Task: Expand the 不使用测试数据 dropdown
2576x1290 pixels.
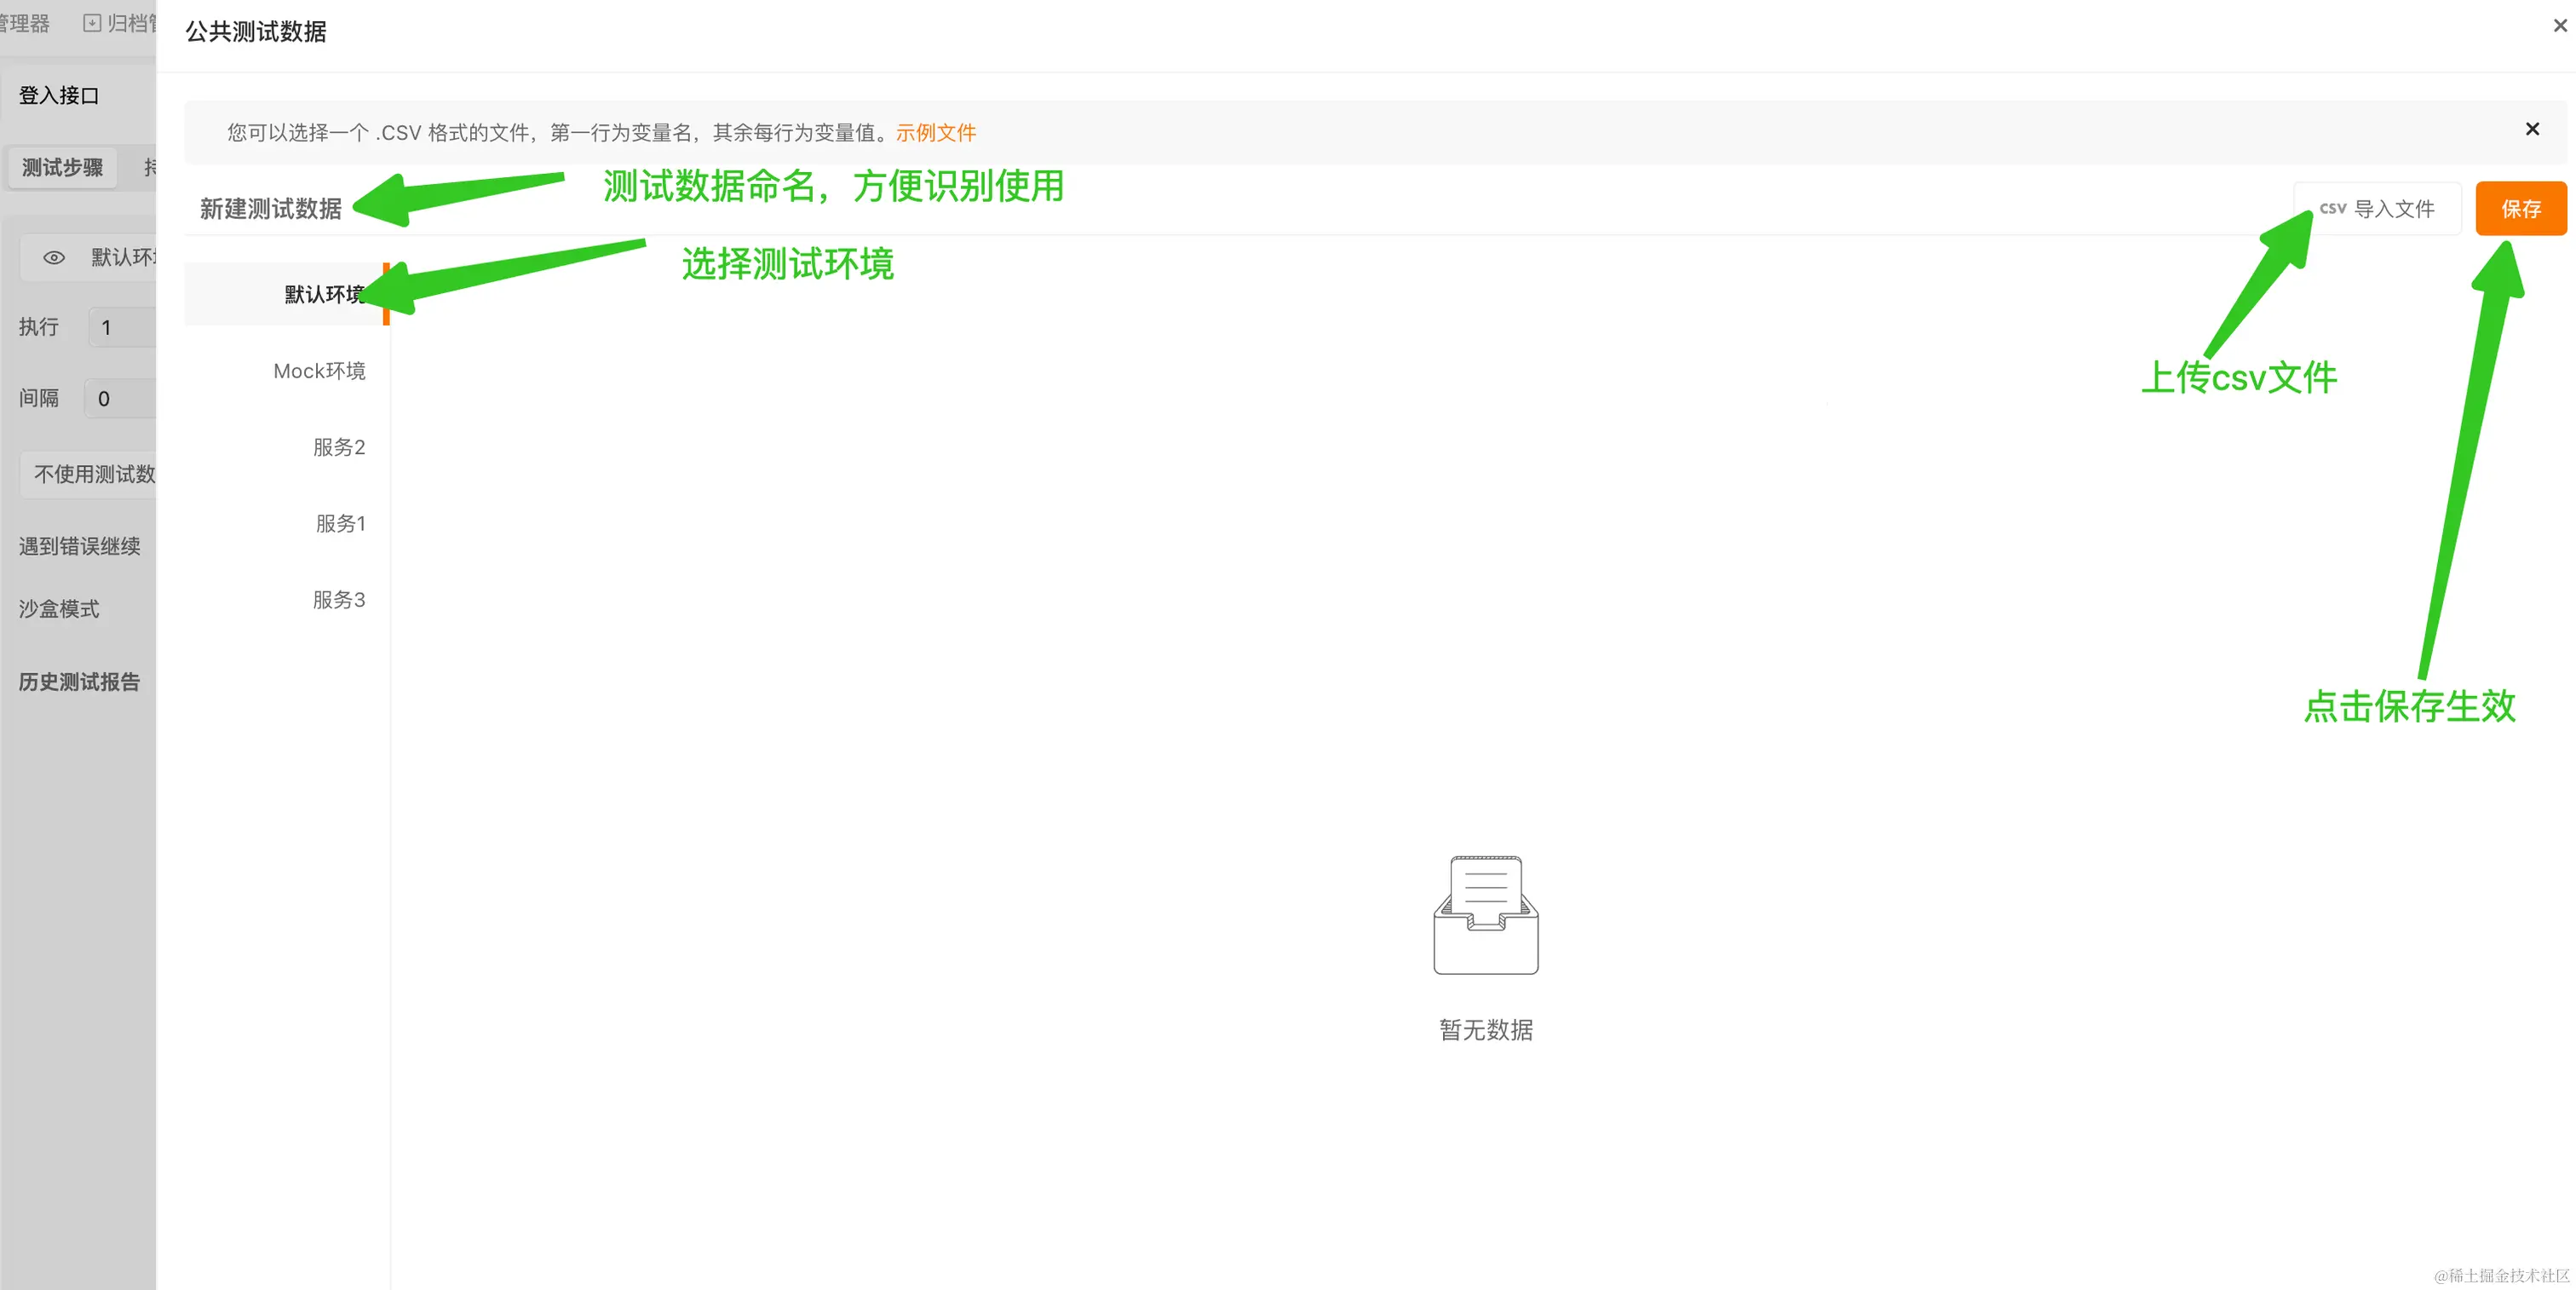Action: tap(93, 474)
